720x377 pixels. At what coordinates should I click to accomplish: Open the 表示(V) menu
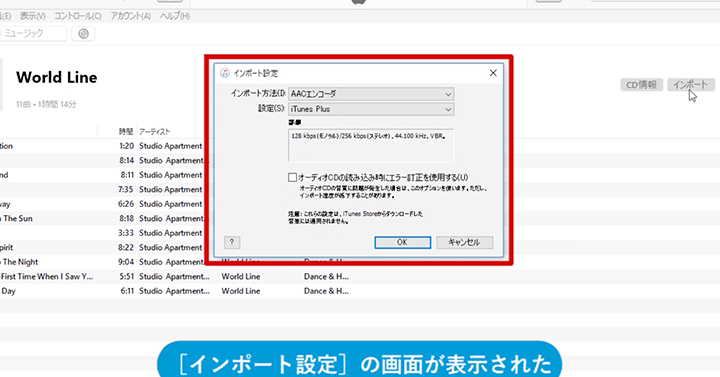click(32, 16)
